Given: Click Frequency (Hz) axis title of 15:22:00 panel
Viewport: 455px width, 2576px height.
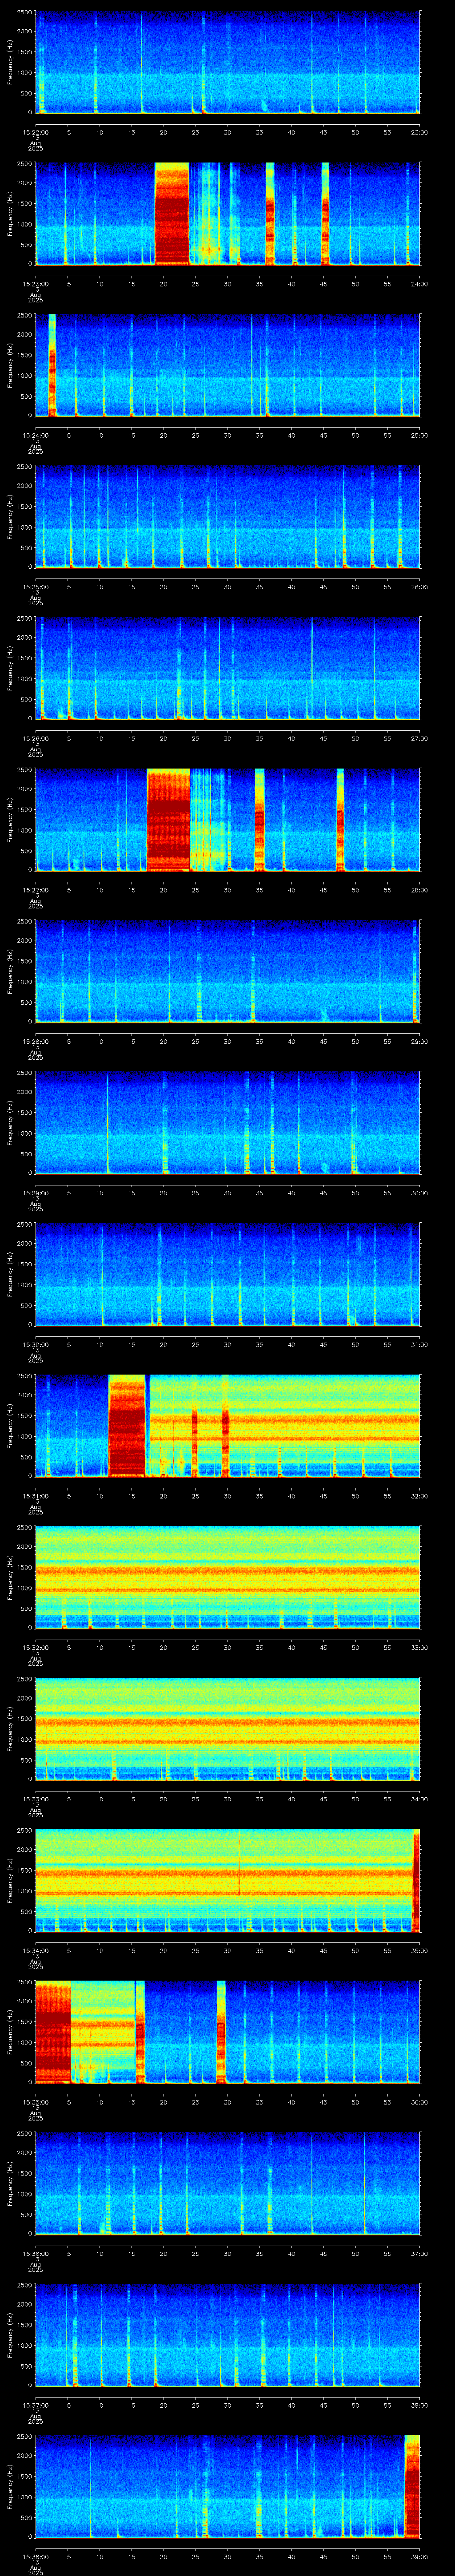Looking at the screenshot, I should [x=10, y=62].
